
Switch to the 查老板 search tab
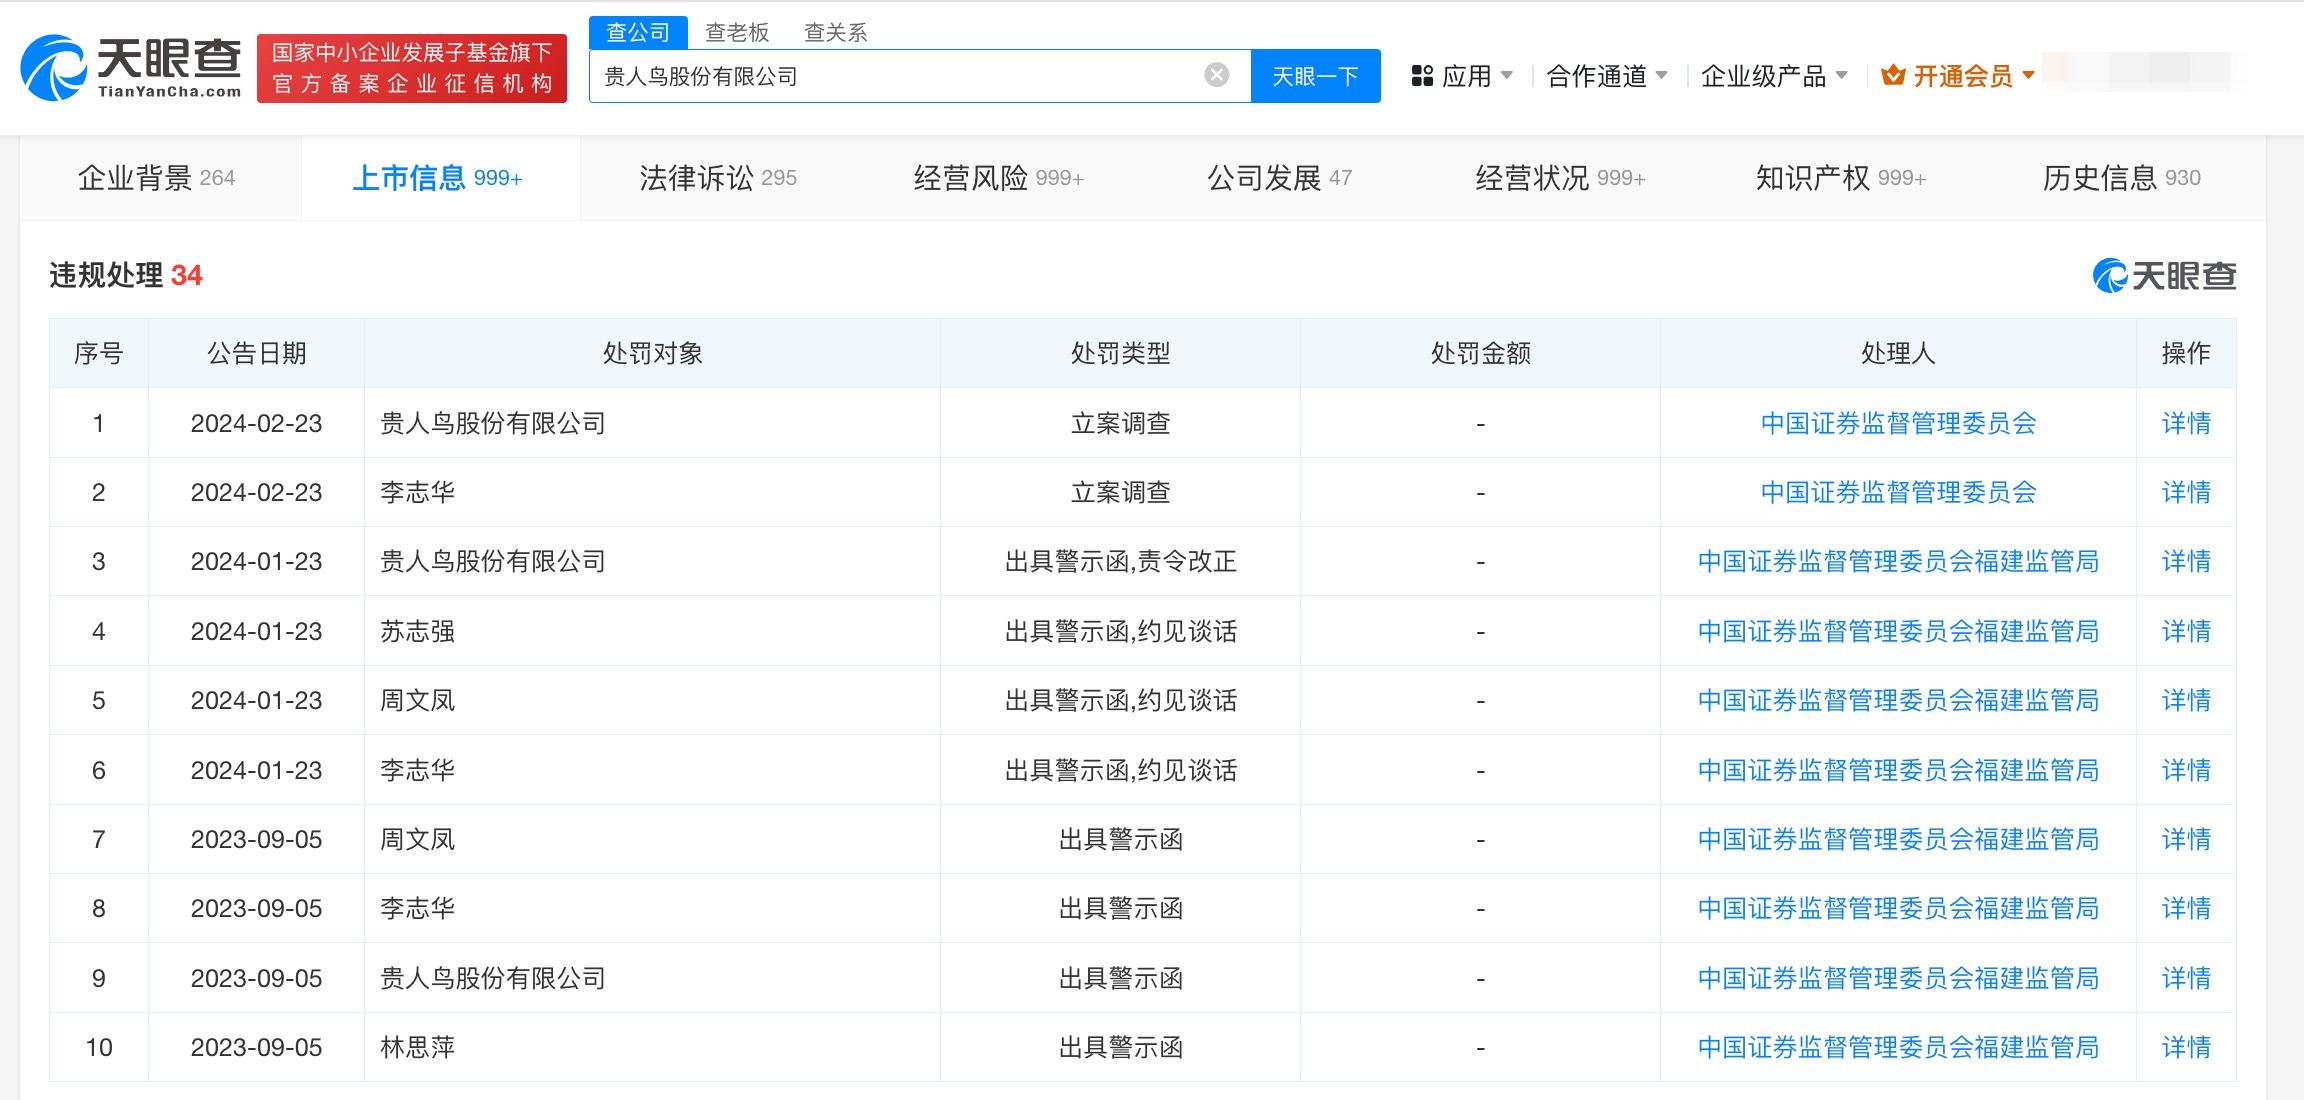(x=737, y=32)
